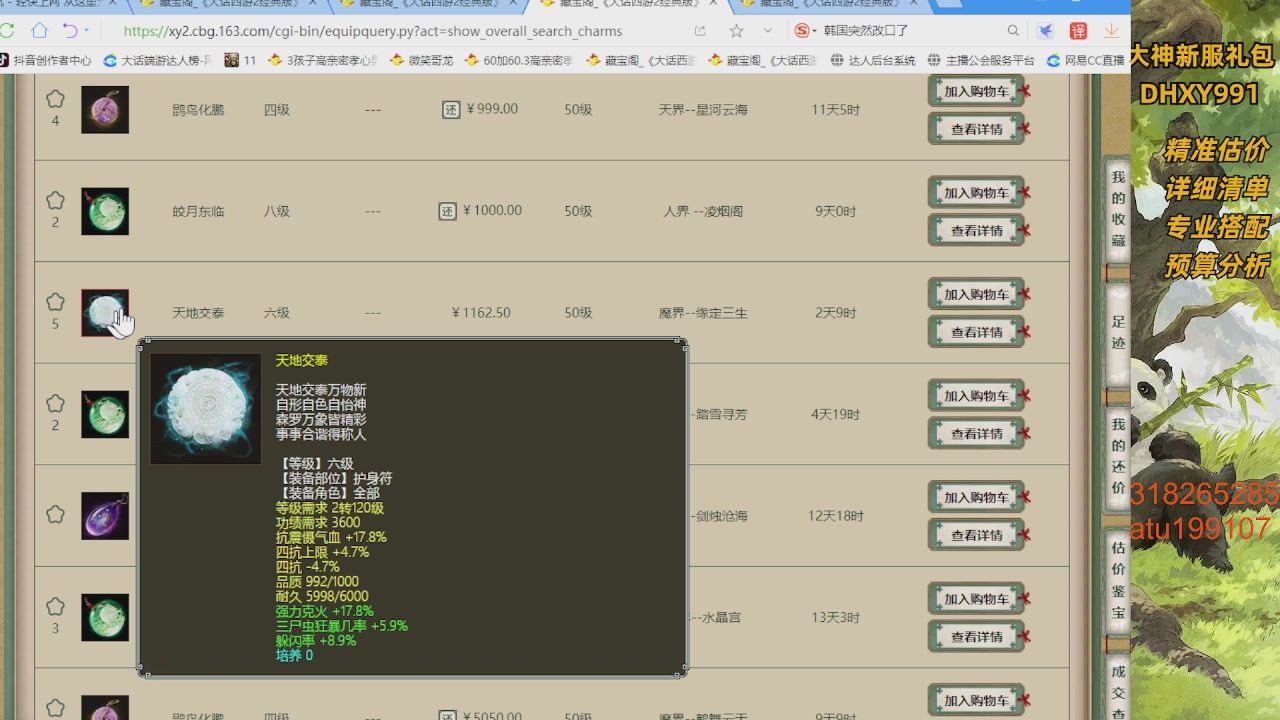The width and height of the screenshot is (1280, 720).
Task: Click purple charm thumbnail on 剑烛沧海 row
Action: [105, 516]
